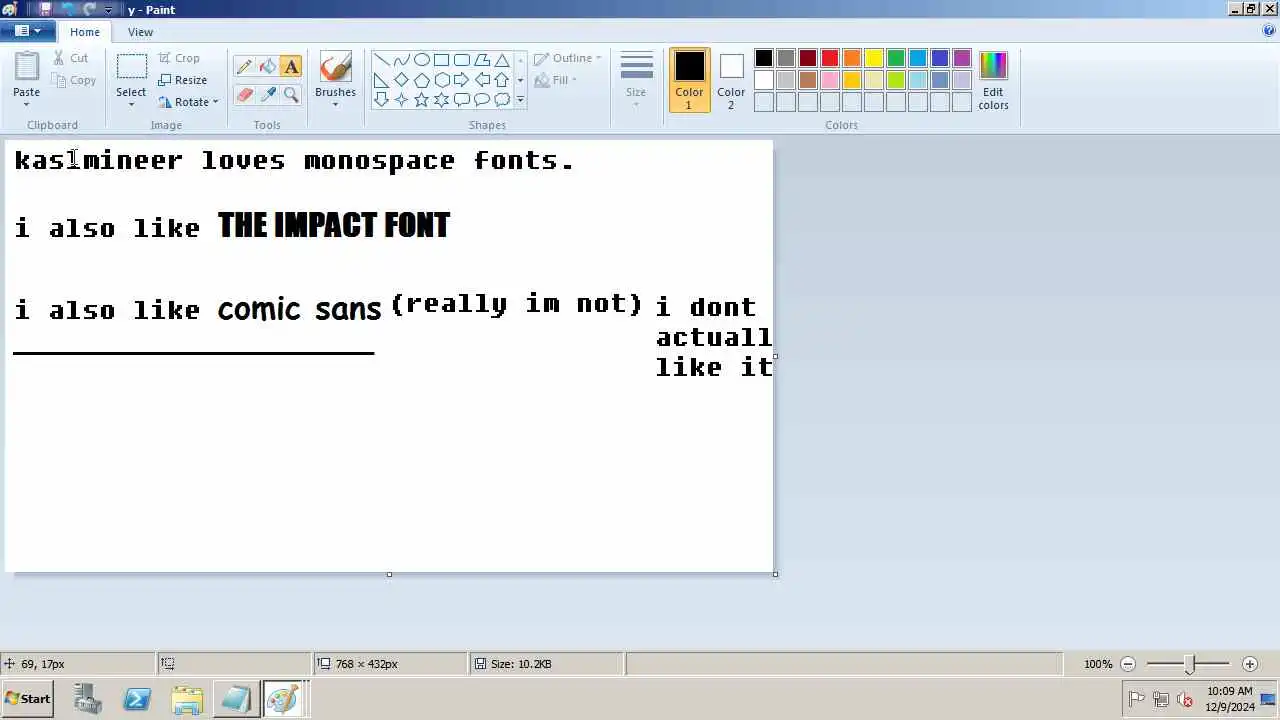Image resolution: width=1280 pixels, height=720 pixels.
Task: Choose the Oval callout shape
Action: [481, 100]
